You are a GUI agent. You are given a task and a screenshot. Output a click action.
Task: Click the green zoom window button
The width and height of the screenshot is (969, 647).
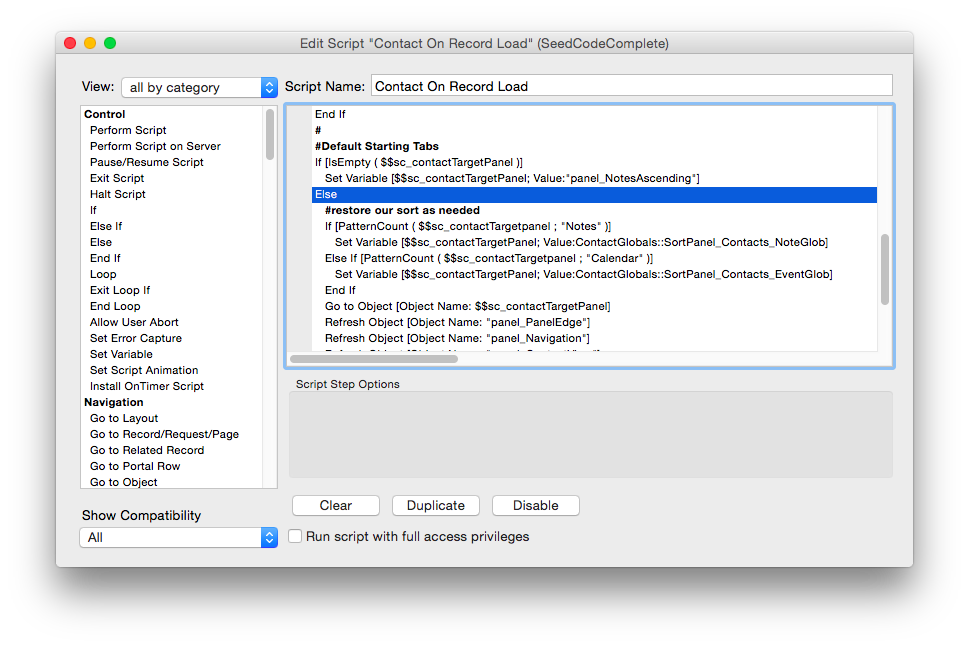coord(110,43)
